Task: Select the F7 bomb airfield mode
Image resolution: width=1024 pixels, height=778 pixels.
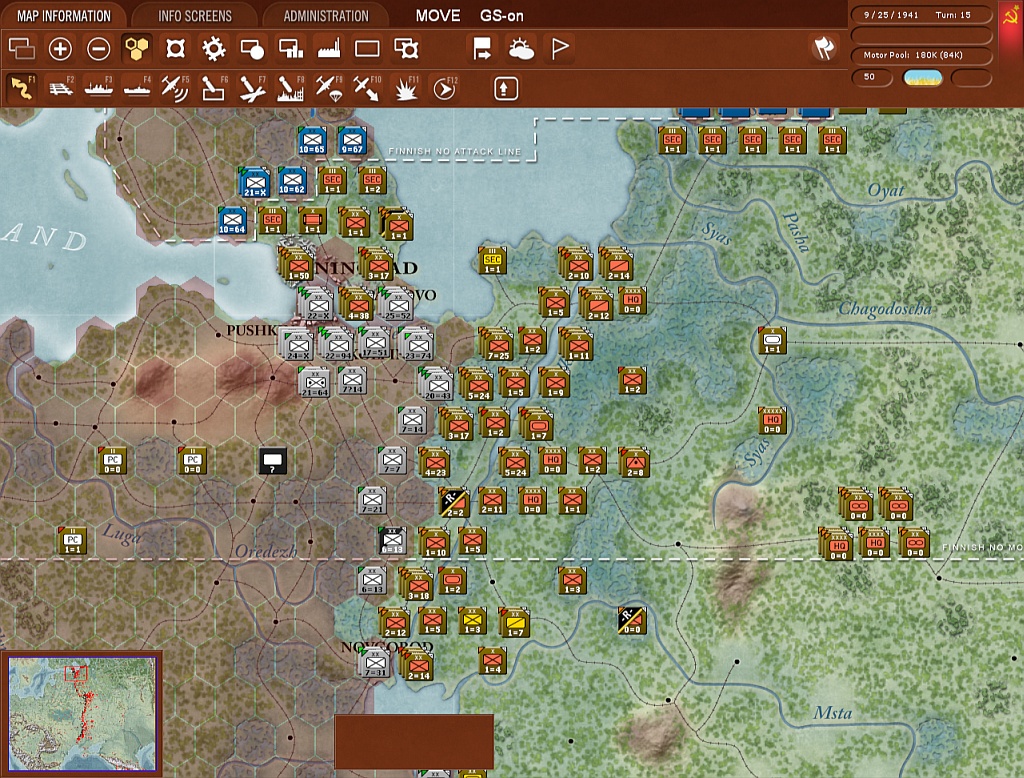Action: pyautogui.click(x=252, y=88)
